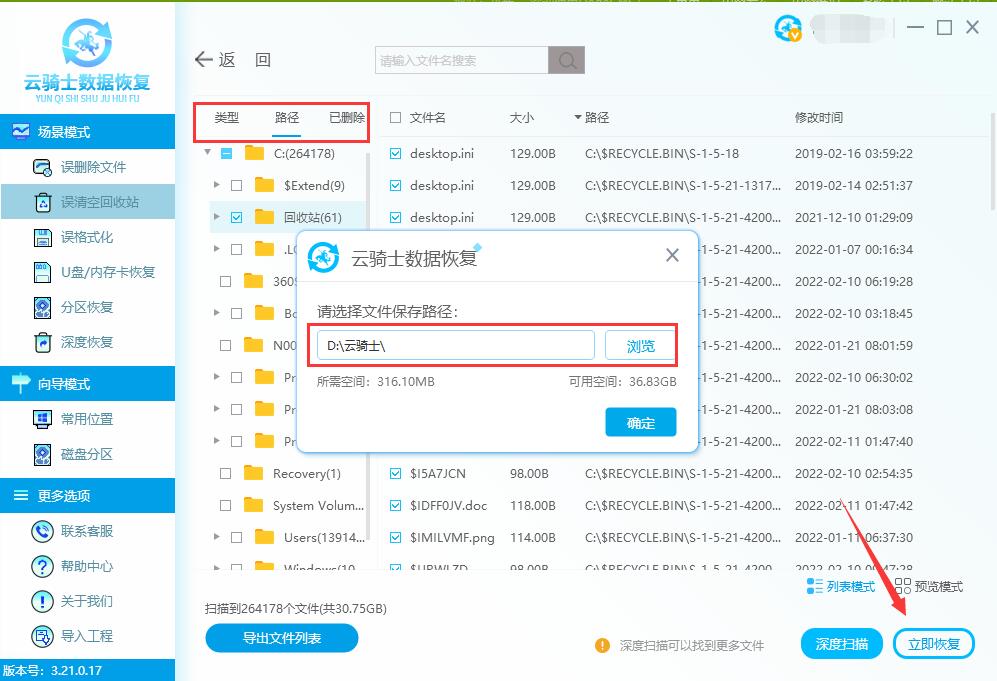Select 磁盘分区 disk partition icon
The image size is (997, 681).
(43, 454)
